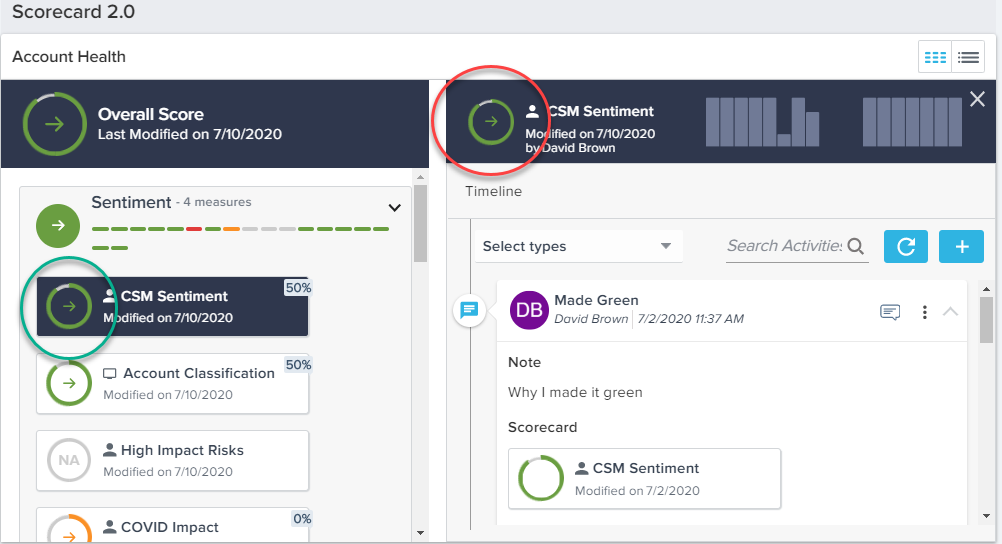Click the search magnifier icon
Screen dimensions: 1002x544
pyautogui.click(x=856, y=246)
